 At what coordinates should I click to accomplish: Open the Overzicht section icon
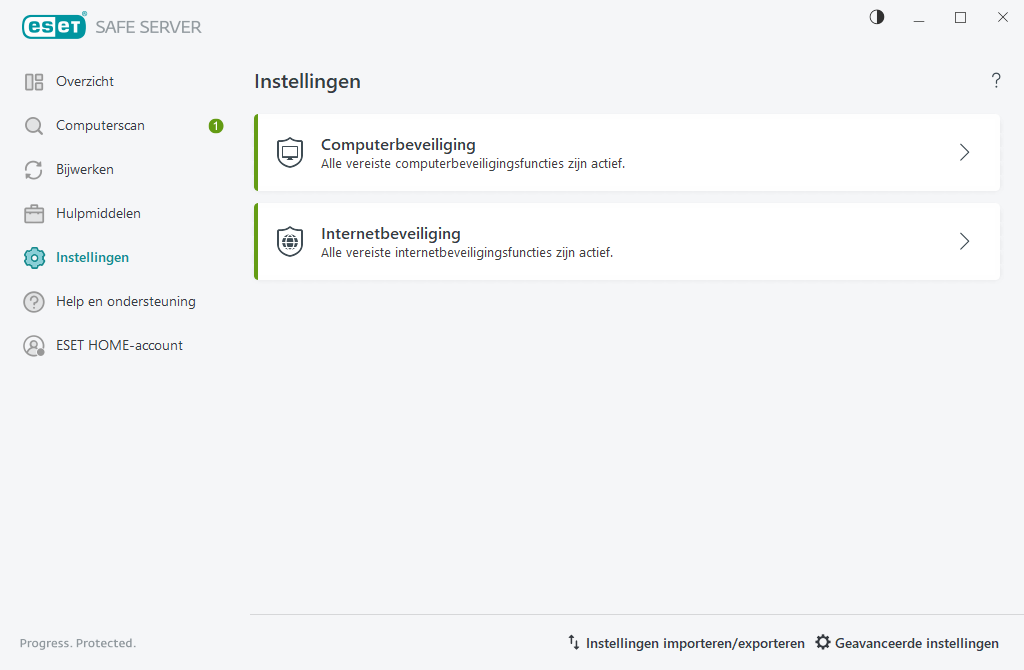(33, 81)
